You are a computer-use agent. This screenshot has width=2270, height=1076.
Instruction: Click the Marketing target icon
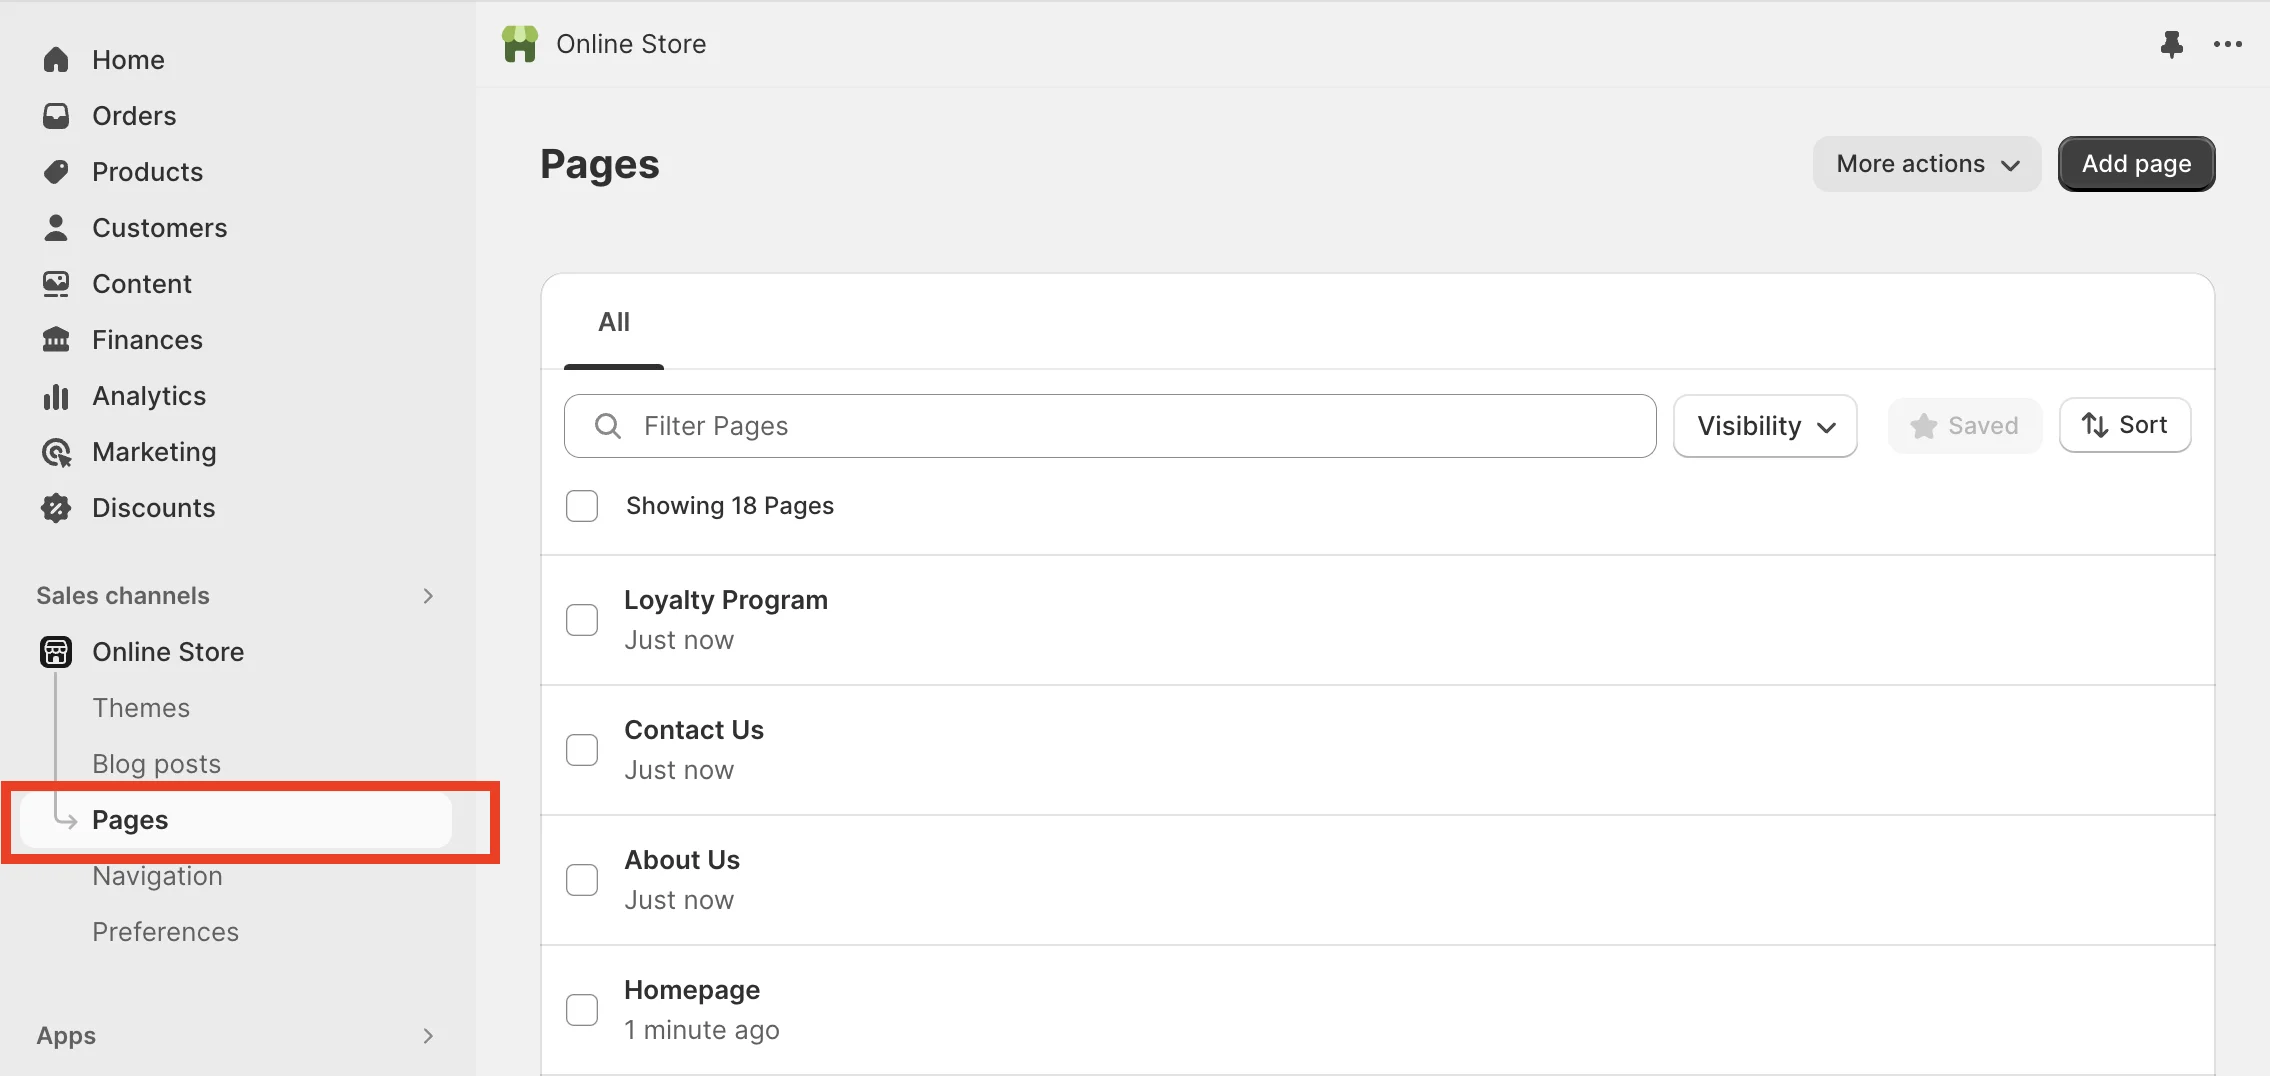[x=56, y=452]
